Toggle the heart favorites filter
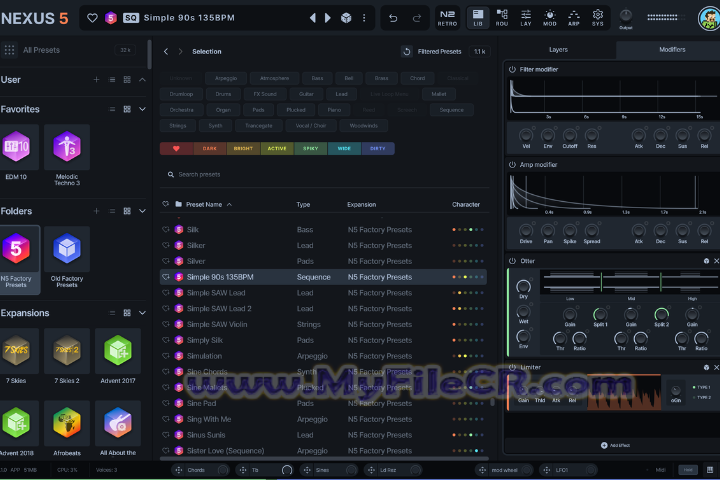The width and height of the screenshot is (720, 480). [x=176, y=148]
